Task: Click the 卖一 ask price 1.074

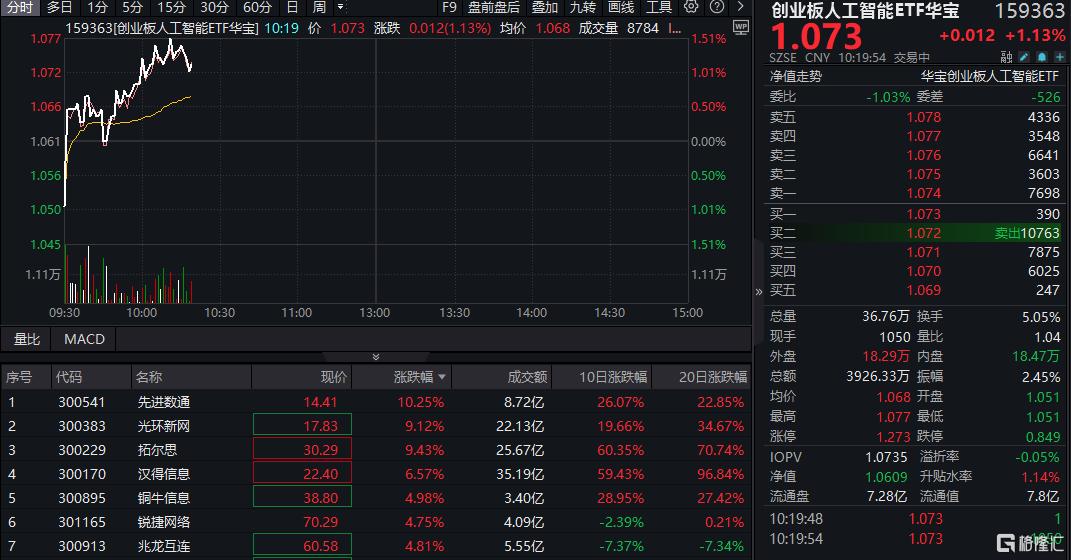Action: 923,194
